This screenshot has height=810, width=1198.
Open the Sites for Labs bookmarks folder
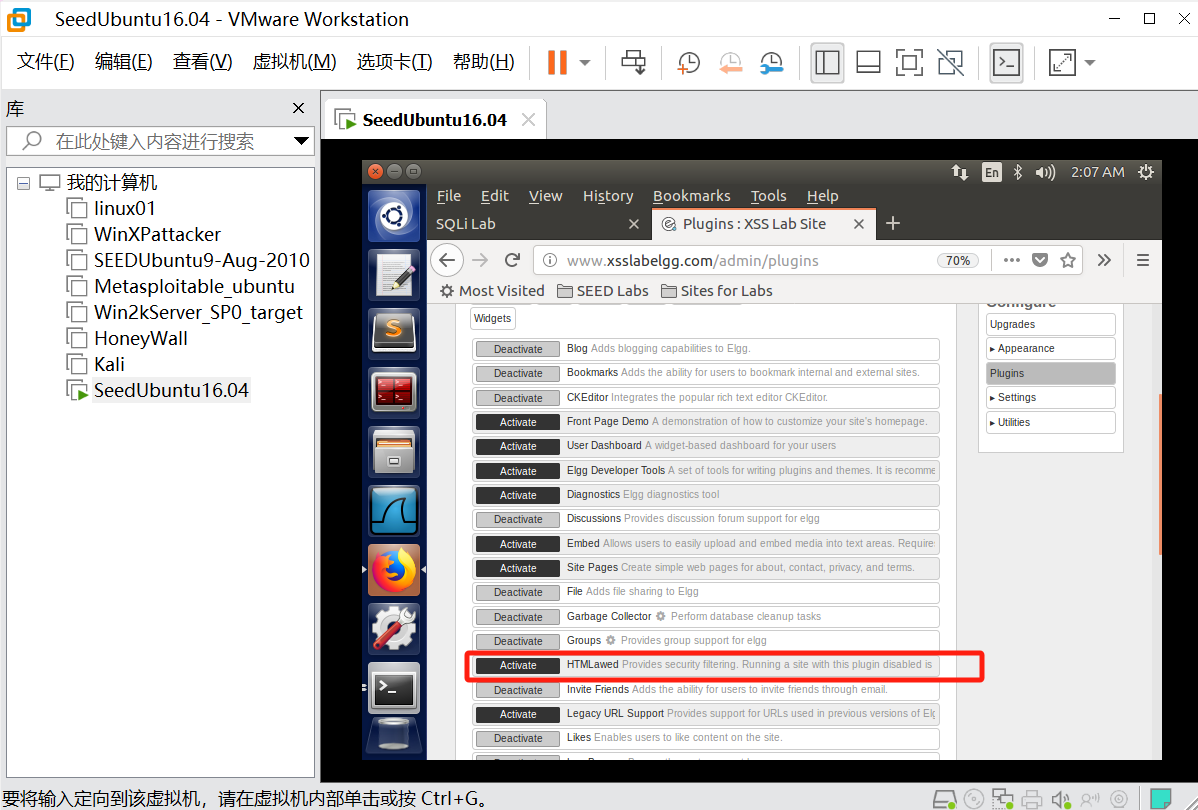[x=717, y=291]
